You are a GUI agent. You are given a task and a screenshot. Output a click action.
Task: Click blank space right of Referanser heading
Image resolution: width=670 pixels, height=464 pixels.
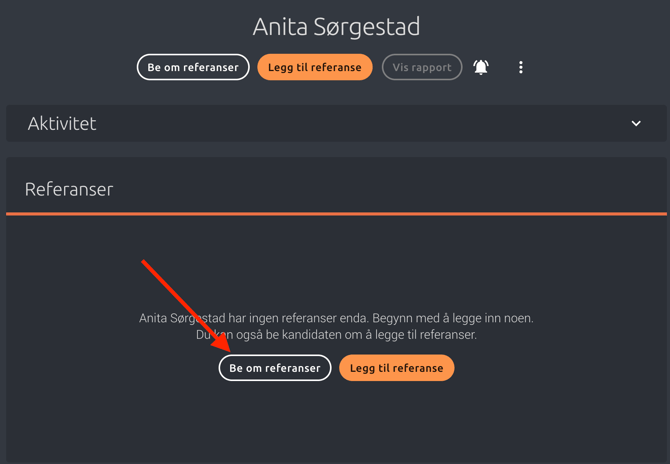tap(400, 189)
